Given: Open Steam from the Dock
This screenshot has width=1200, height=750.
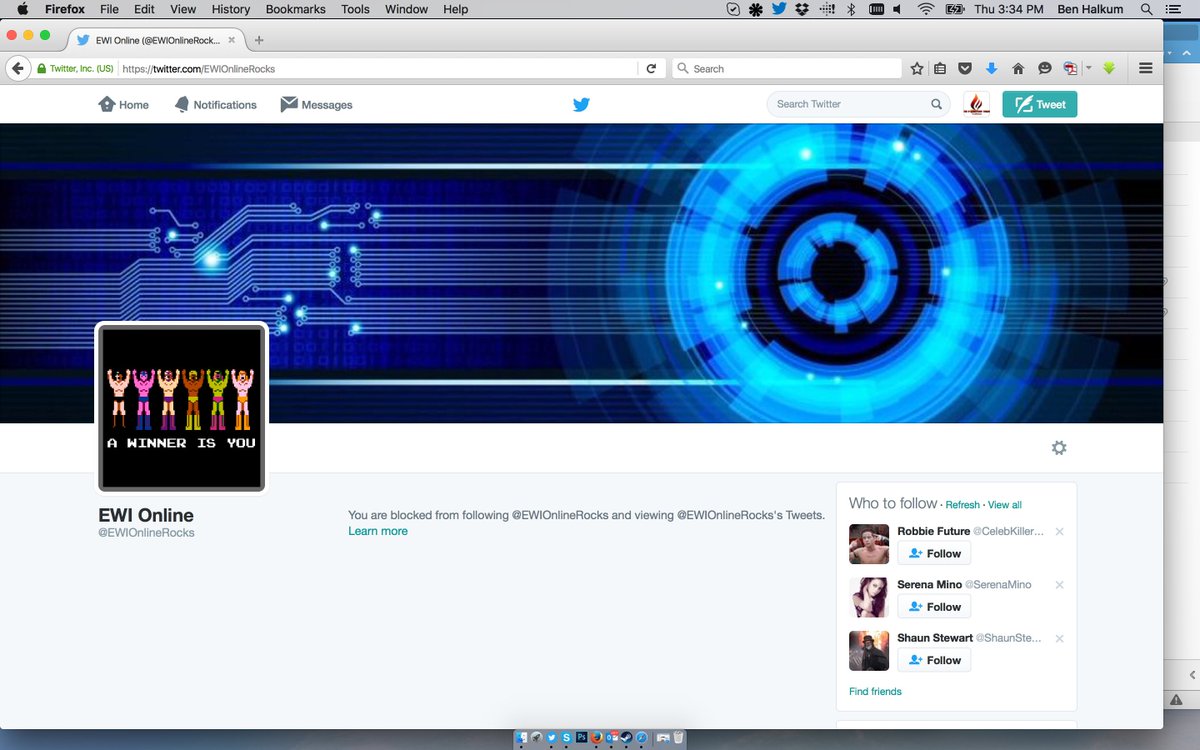Looking at the screenshot, I should pyautogui.click(x=626, y=737).
